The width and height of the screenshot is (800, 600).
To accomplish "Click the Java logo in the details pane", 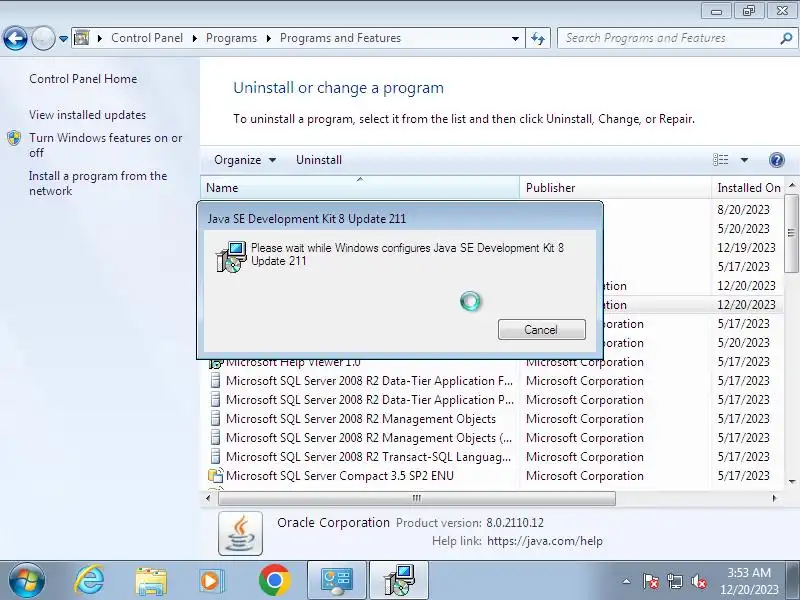I will (240, 533).
